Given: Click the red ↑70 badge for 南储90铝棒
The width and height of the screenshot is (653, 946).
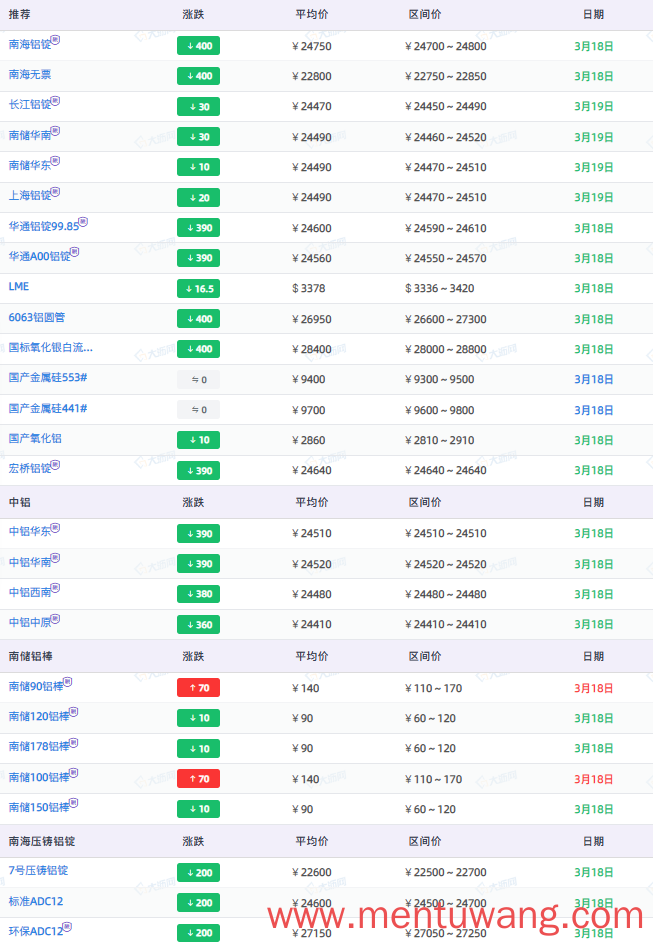Looking at the screenshot, I should (x=199, y=688).
